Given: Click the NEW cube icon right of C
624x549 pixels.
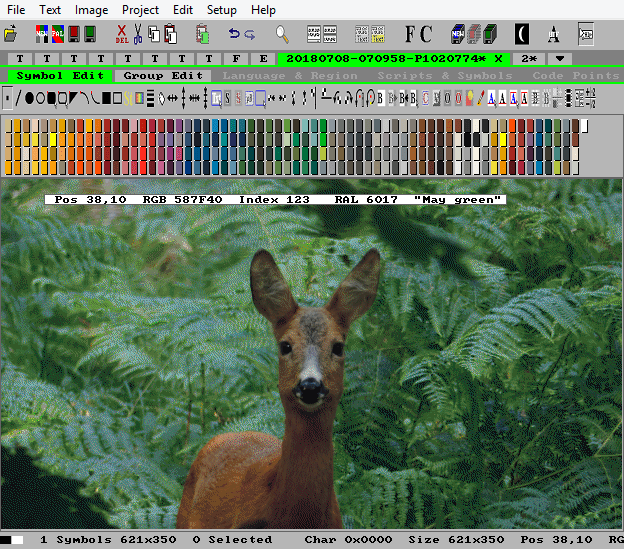Looking at the screenshot, I should [458, 34].
